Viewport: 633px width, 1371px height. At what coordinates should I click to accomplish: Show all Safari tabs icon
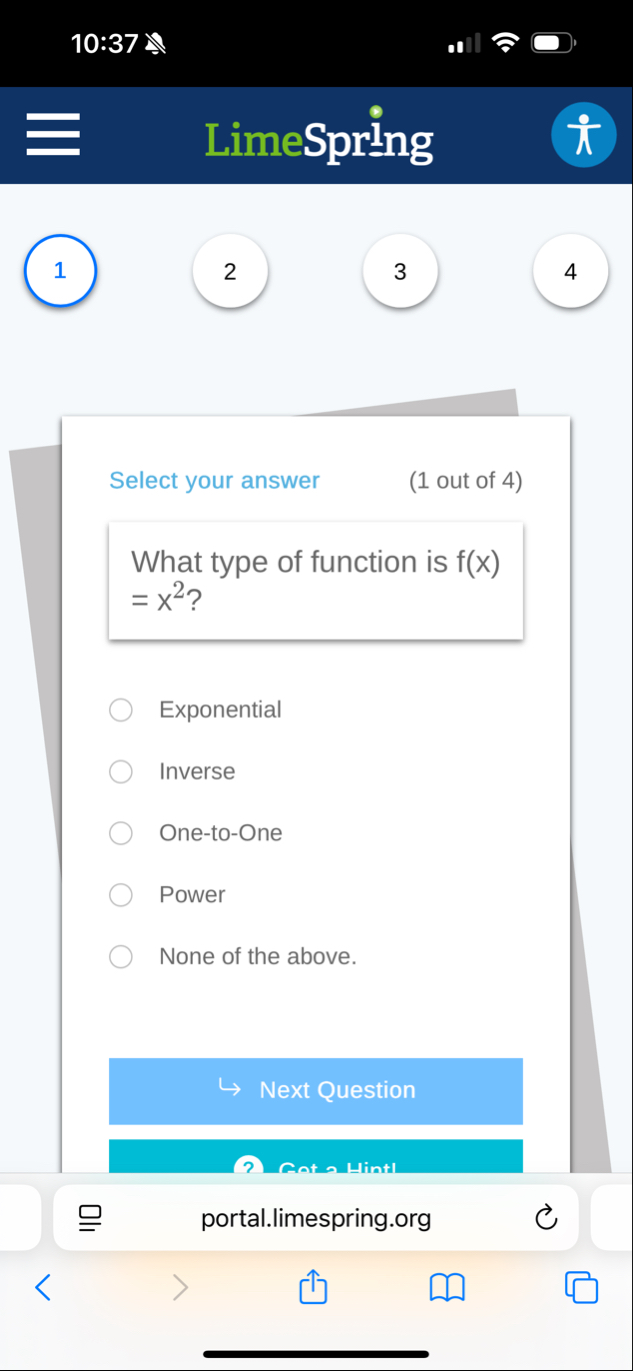coord(581,1287)
